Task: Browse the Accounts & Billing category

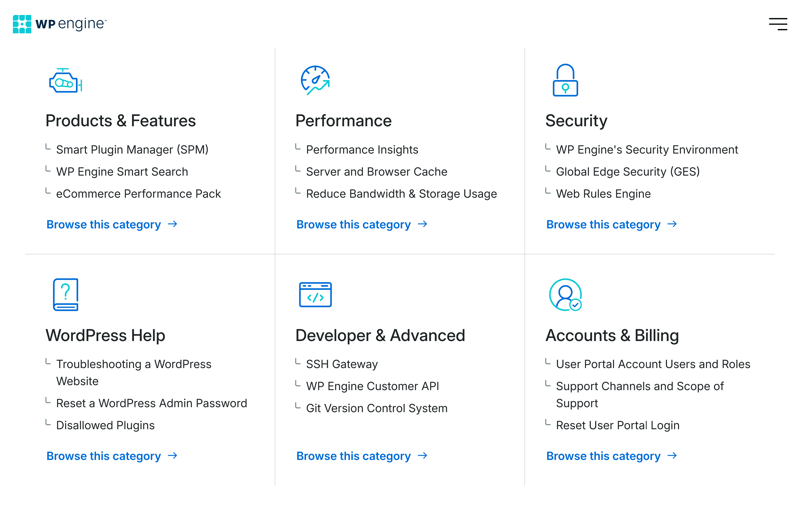Action: 612,456
